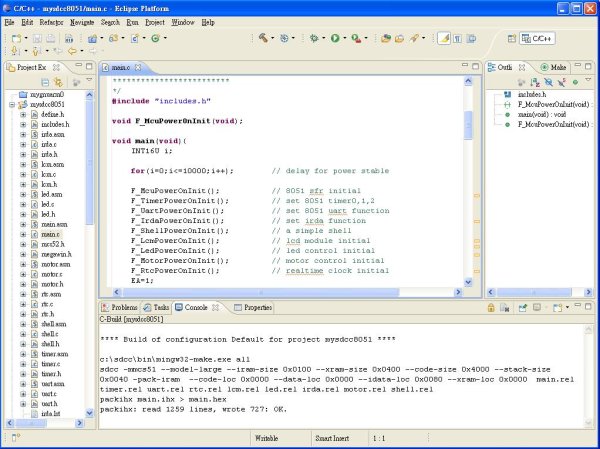Image resolution: width=600 pixels, height=449 pixels.
Task: Click the Debug bug icon
Action: [314, 38]
